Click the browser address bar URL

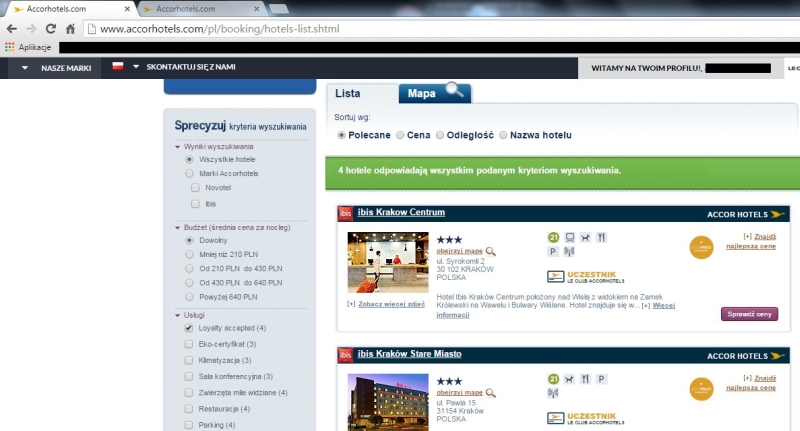(x=220, y=29)
